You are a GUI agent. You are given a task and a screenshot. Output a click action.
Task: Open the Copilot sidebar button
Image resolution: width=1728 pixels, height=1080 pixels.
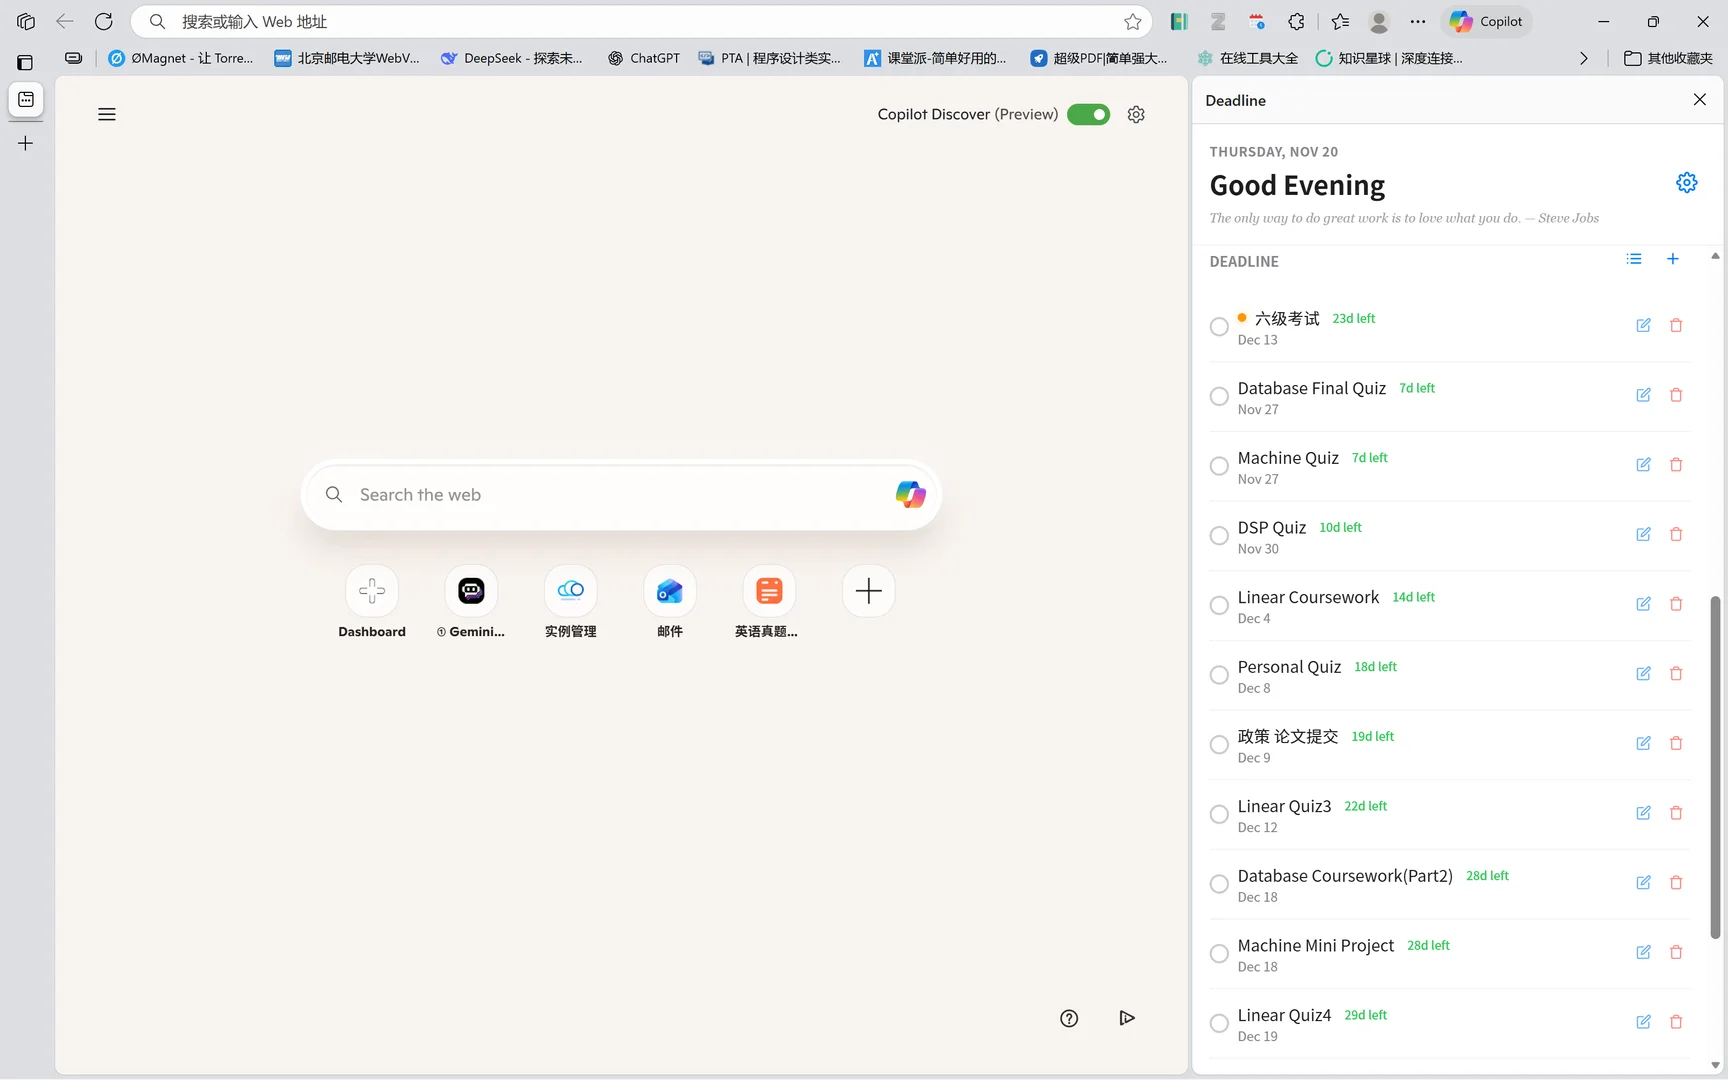click(x=1486, y=21)
